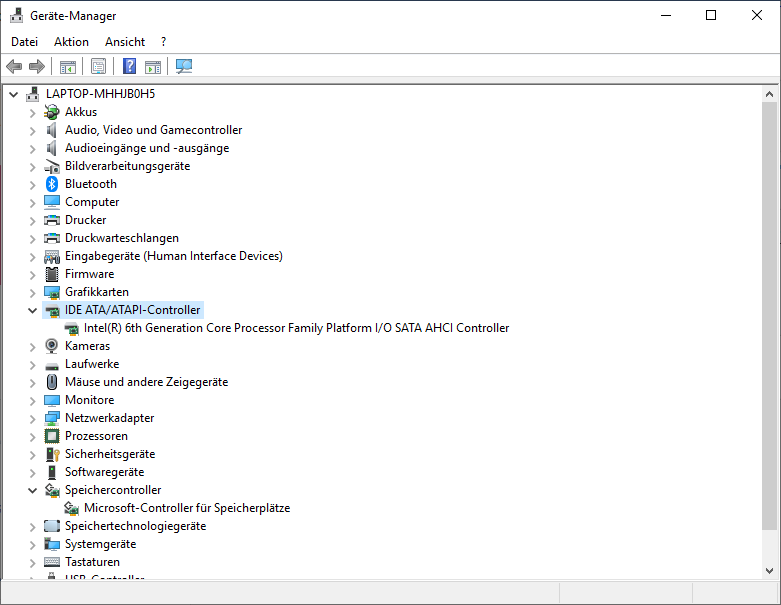Collapse the LAPTOP-MHHJB0H5 root node
The height and width of the screenshot is (605, 781).
pyautogui.click(x=13, y=94)
